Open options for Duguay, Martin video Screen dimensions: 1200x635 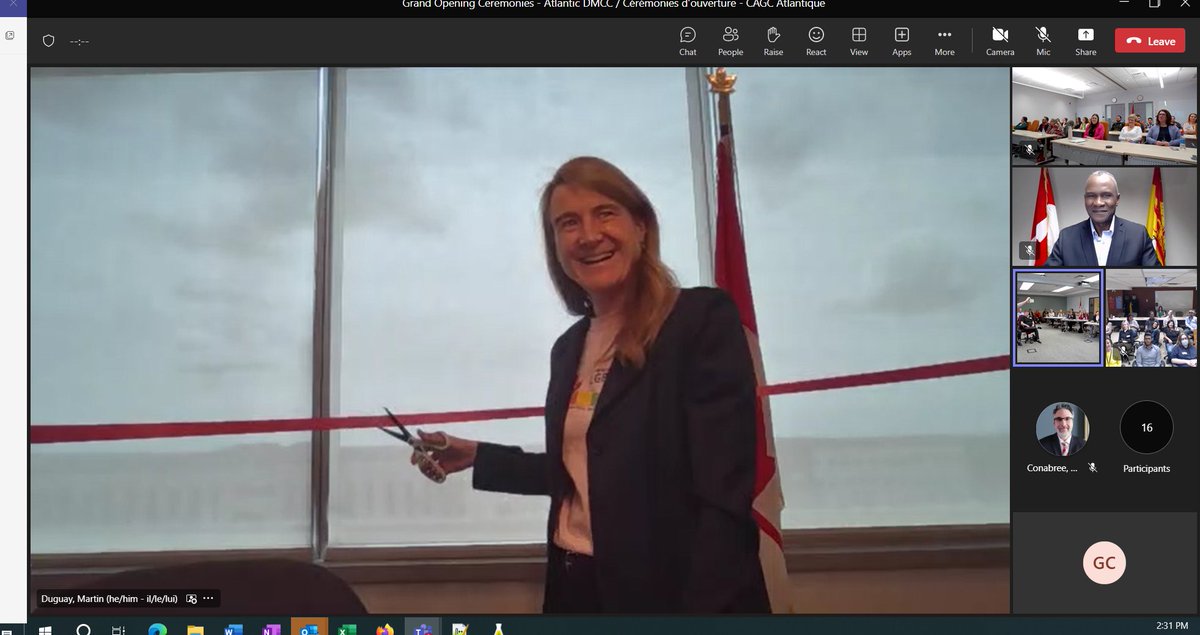point(209,599)
